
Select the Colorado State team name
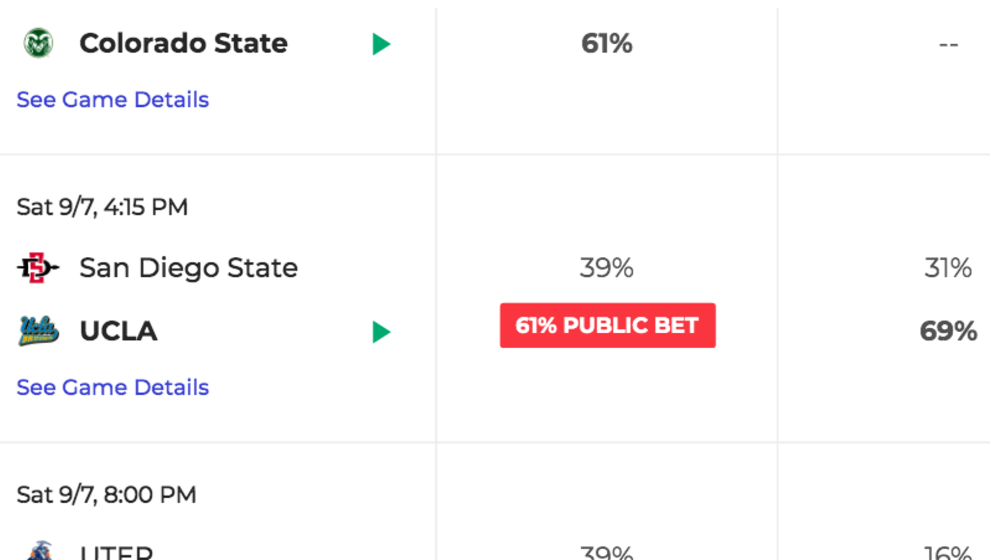pyautogui.click(x=183, y=44)
